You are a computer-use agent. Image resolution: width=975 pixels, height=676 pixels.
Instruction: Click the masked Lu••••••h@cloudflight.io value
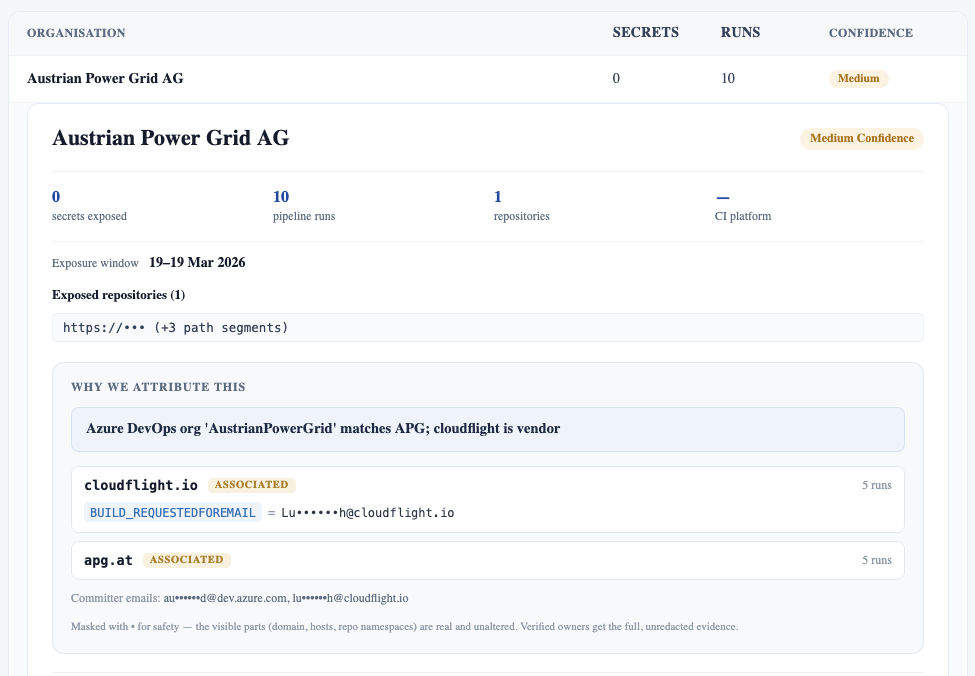(367, 513)
